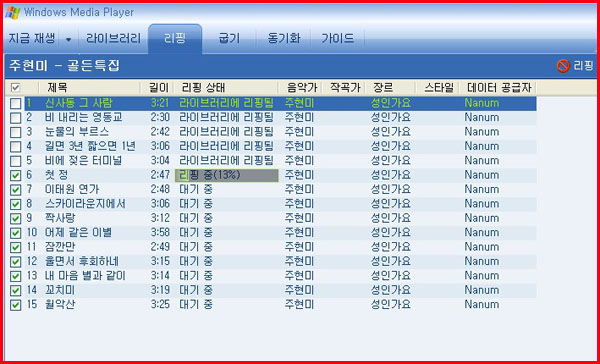Check the box for track 5 비에 젖은 터미널

(15, 161)
